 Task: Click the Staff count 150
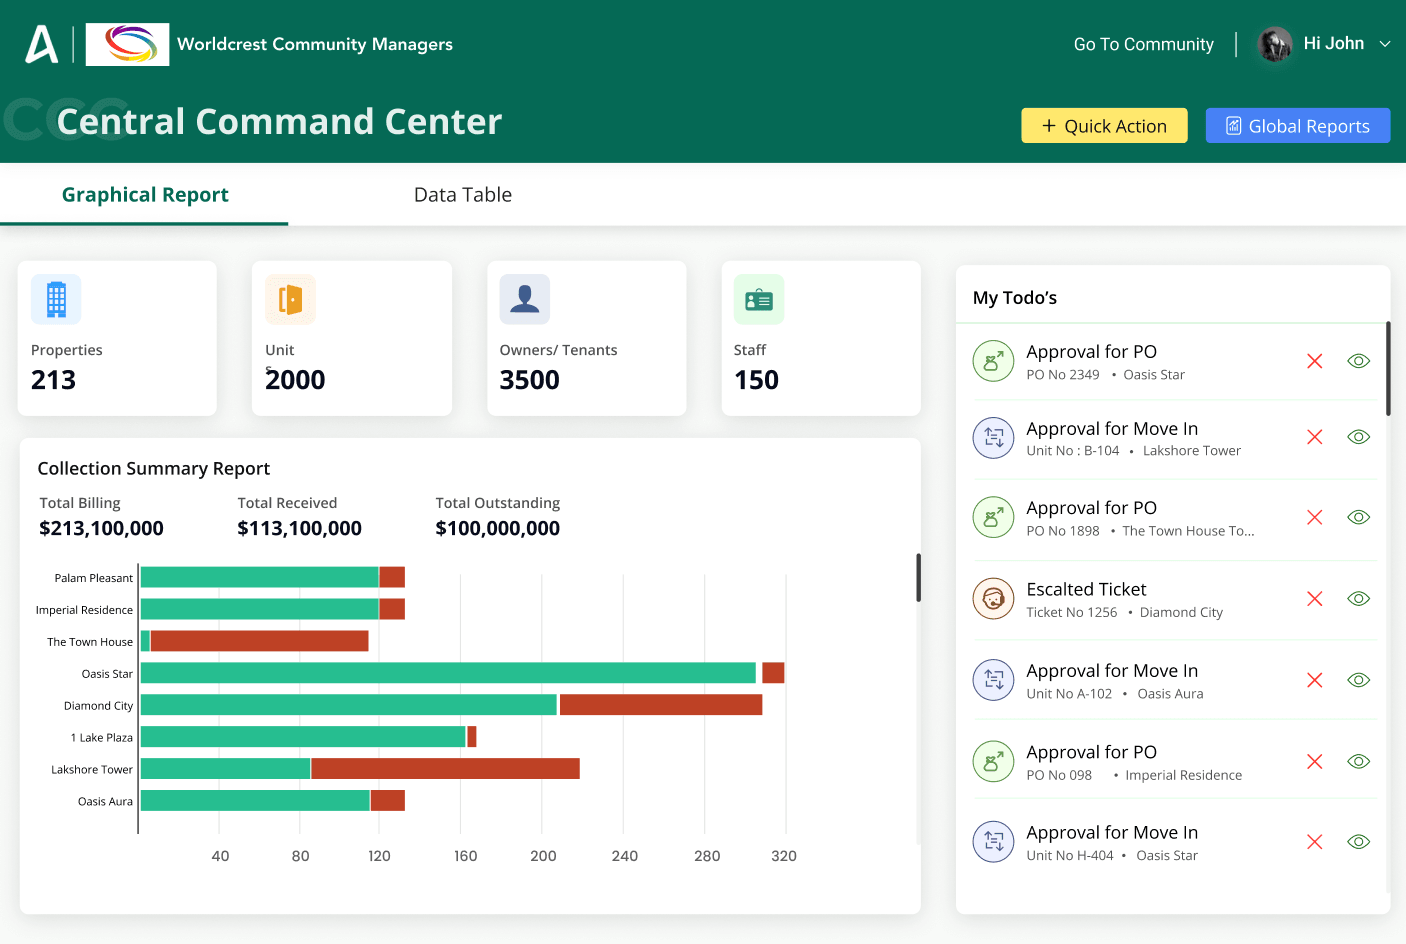(756, 380)
